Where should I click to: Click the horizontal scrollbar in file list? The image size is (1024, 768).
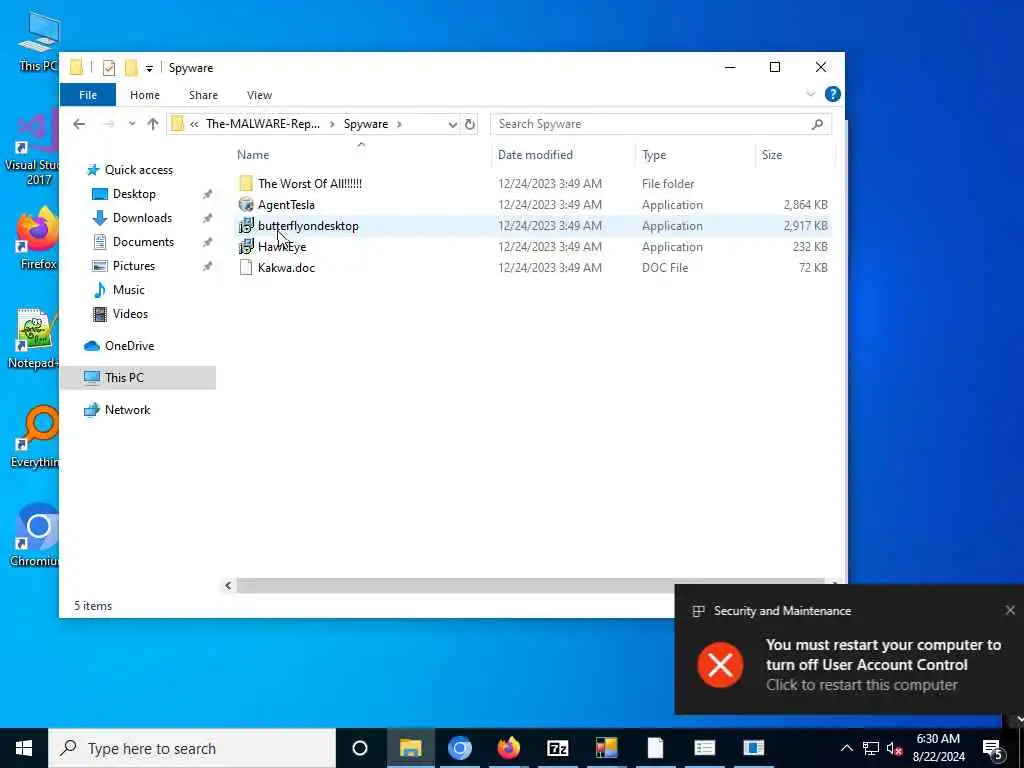coord(530,585)
